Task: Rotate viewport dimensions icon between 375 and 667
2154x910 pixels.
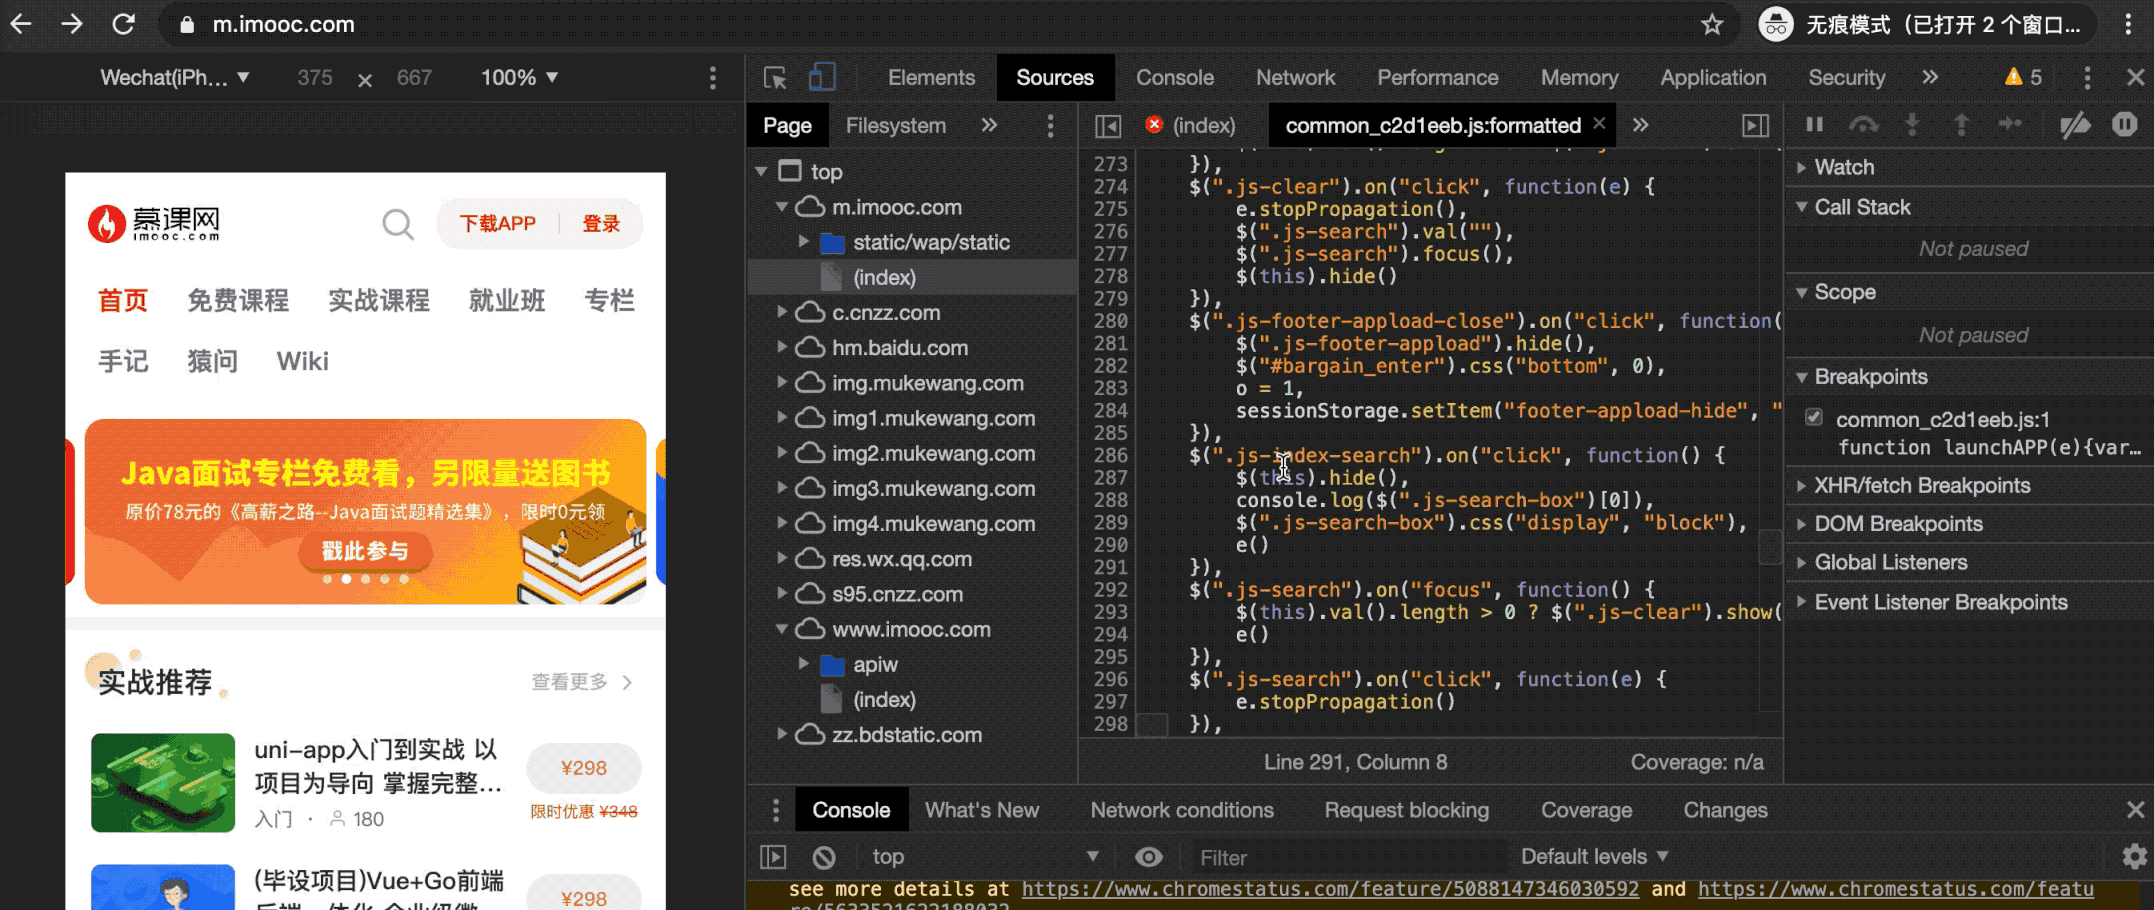Action: (x=365, y=79)
